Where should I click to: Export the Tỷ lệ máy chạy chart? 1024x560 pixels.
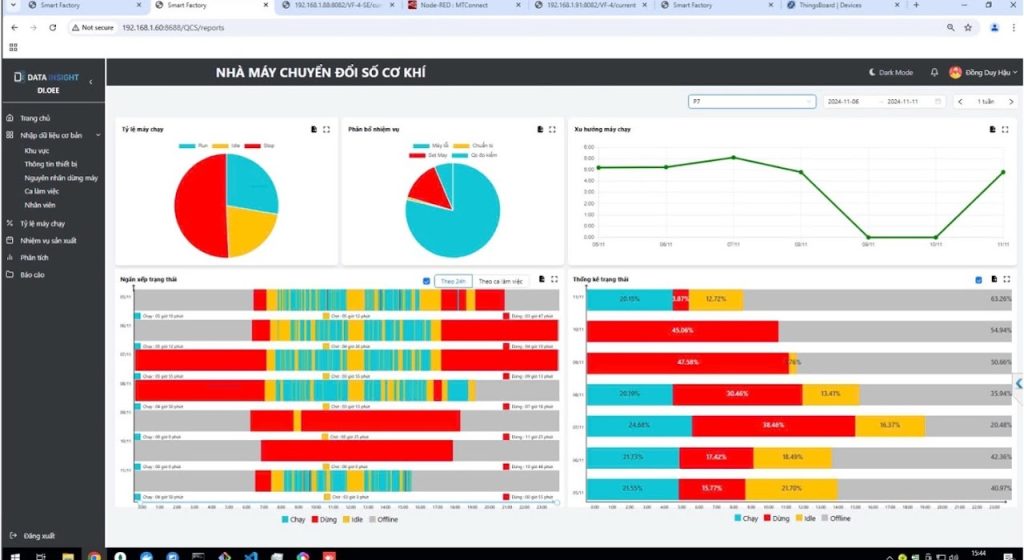coord(314,129)
